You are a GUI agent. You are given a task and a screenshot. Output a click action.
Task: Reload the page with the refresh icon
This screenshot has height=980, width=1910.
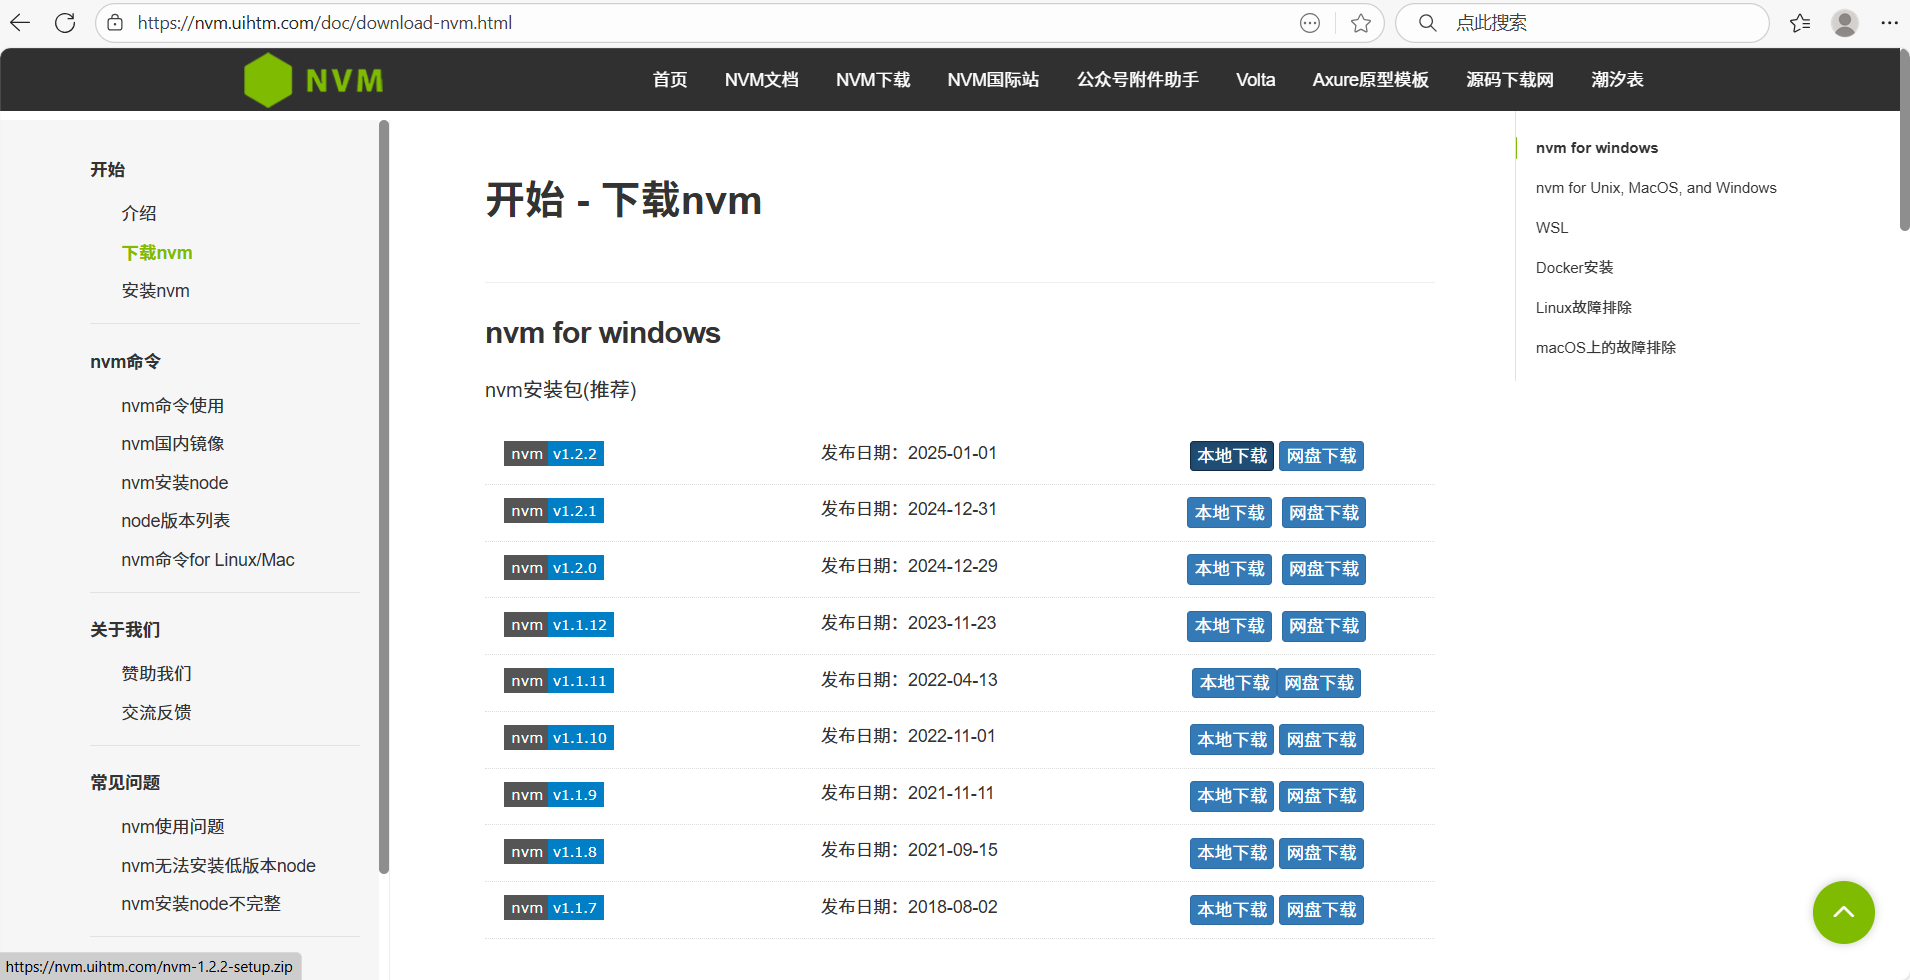point(65,22)
